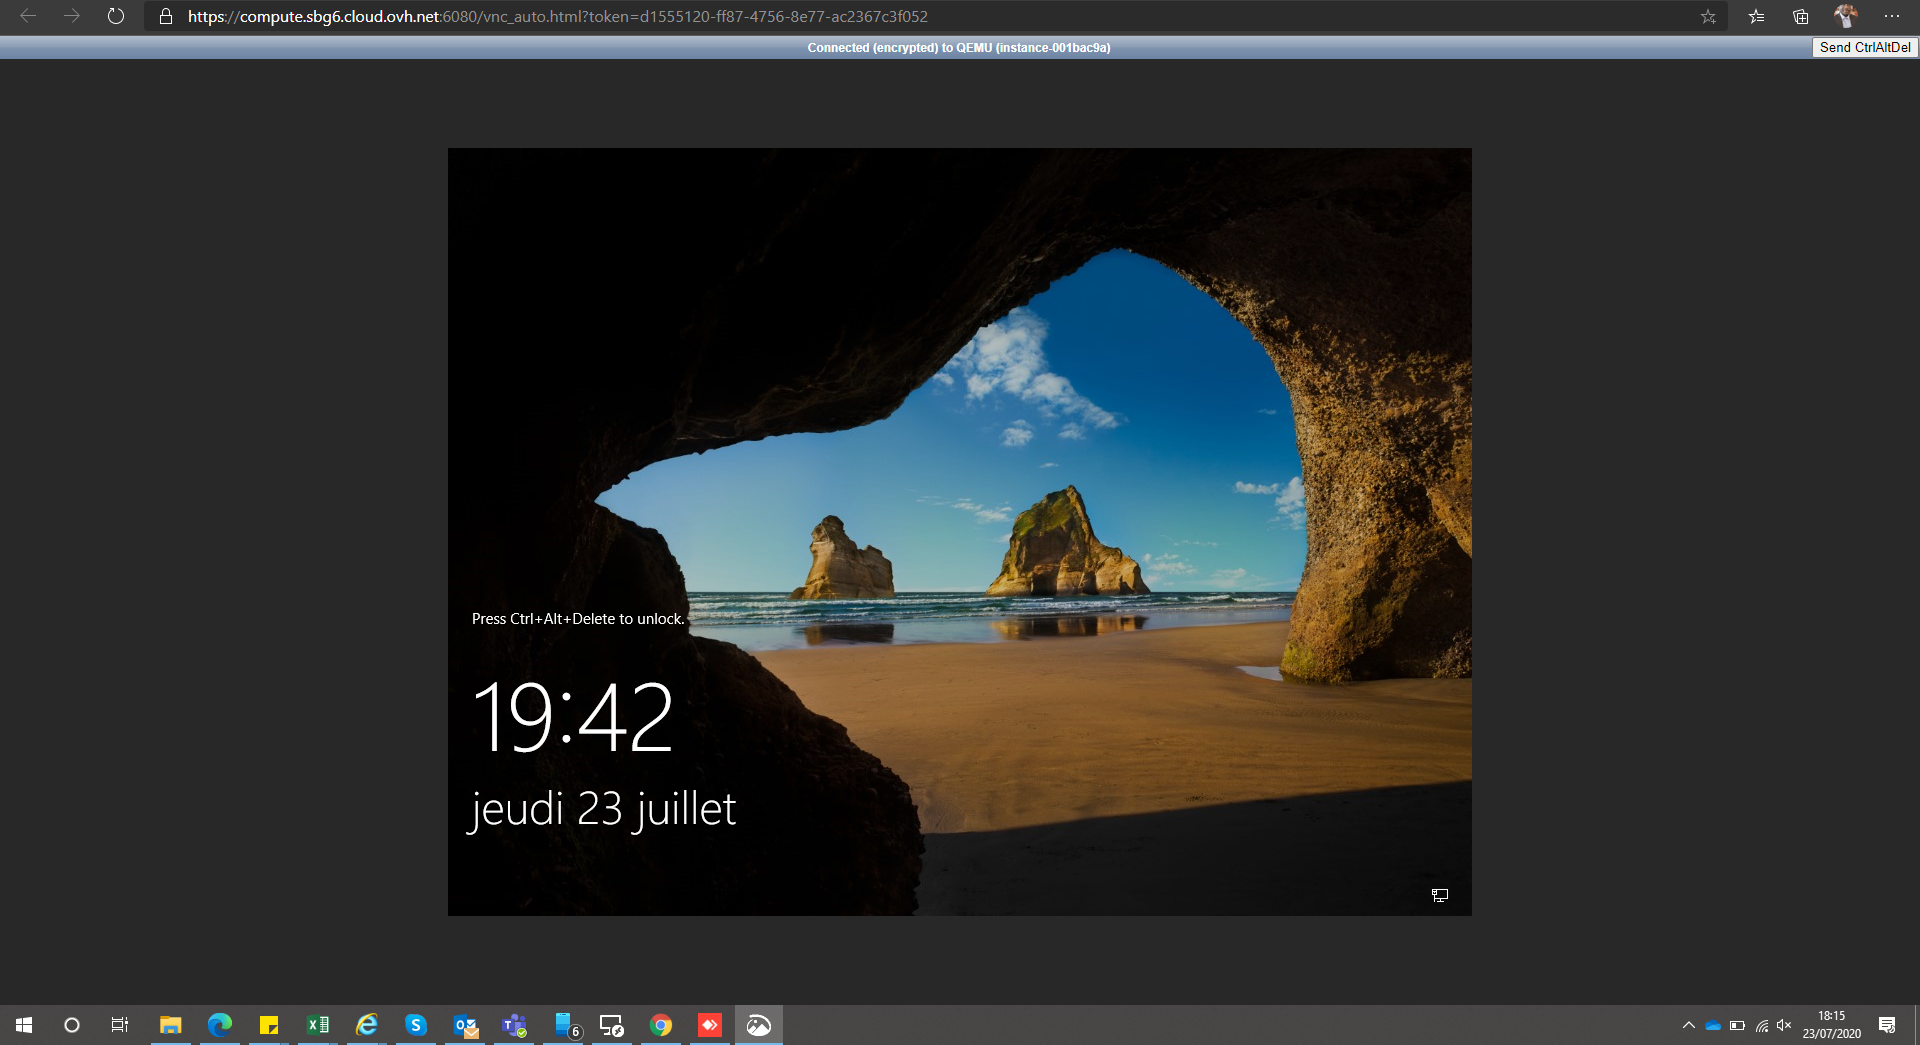Click the network icon on lock screen

pos(1439,895)
